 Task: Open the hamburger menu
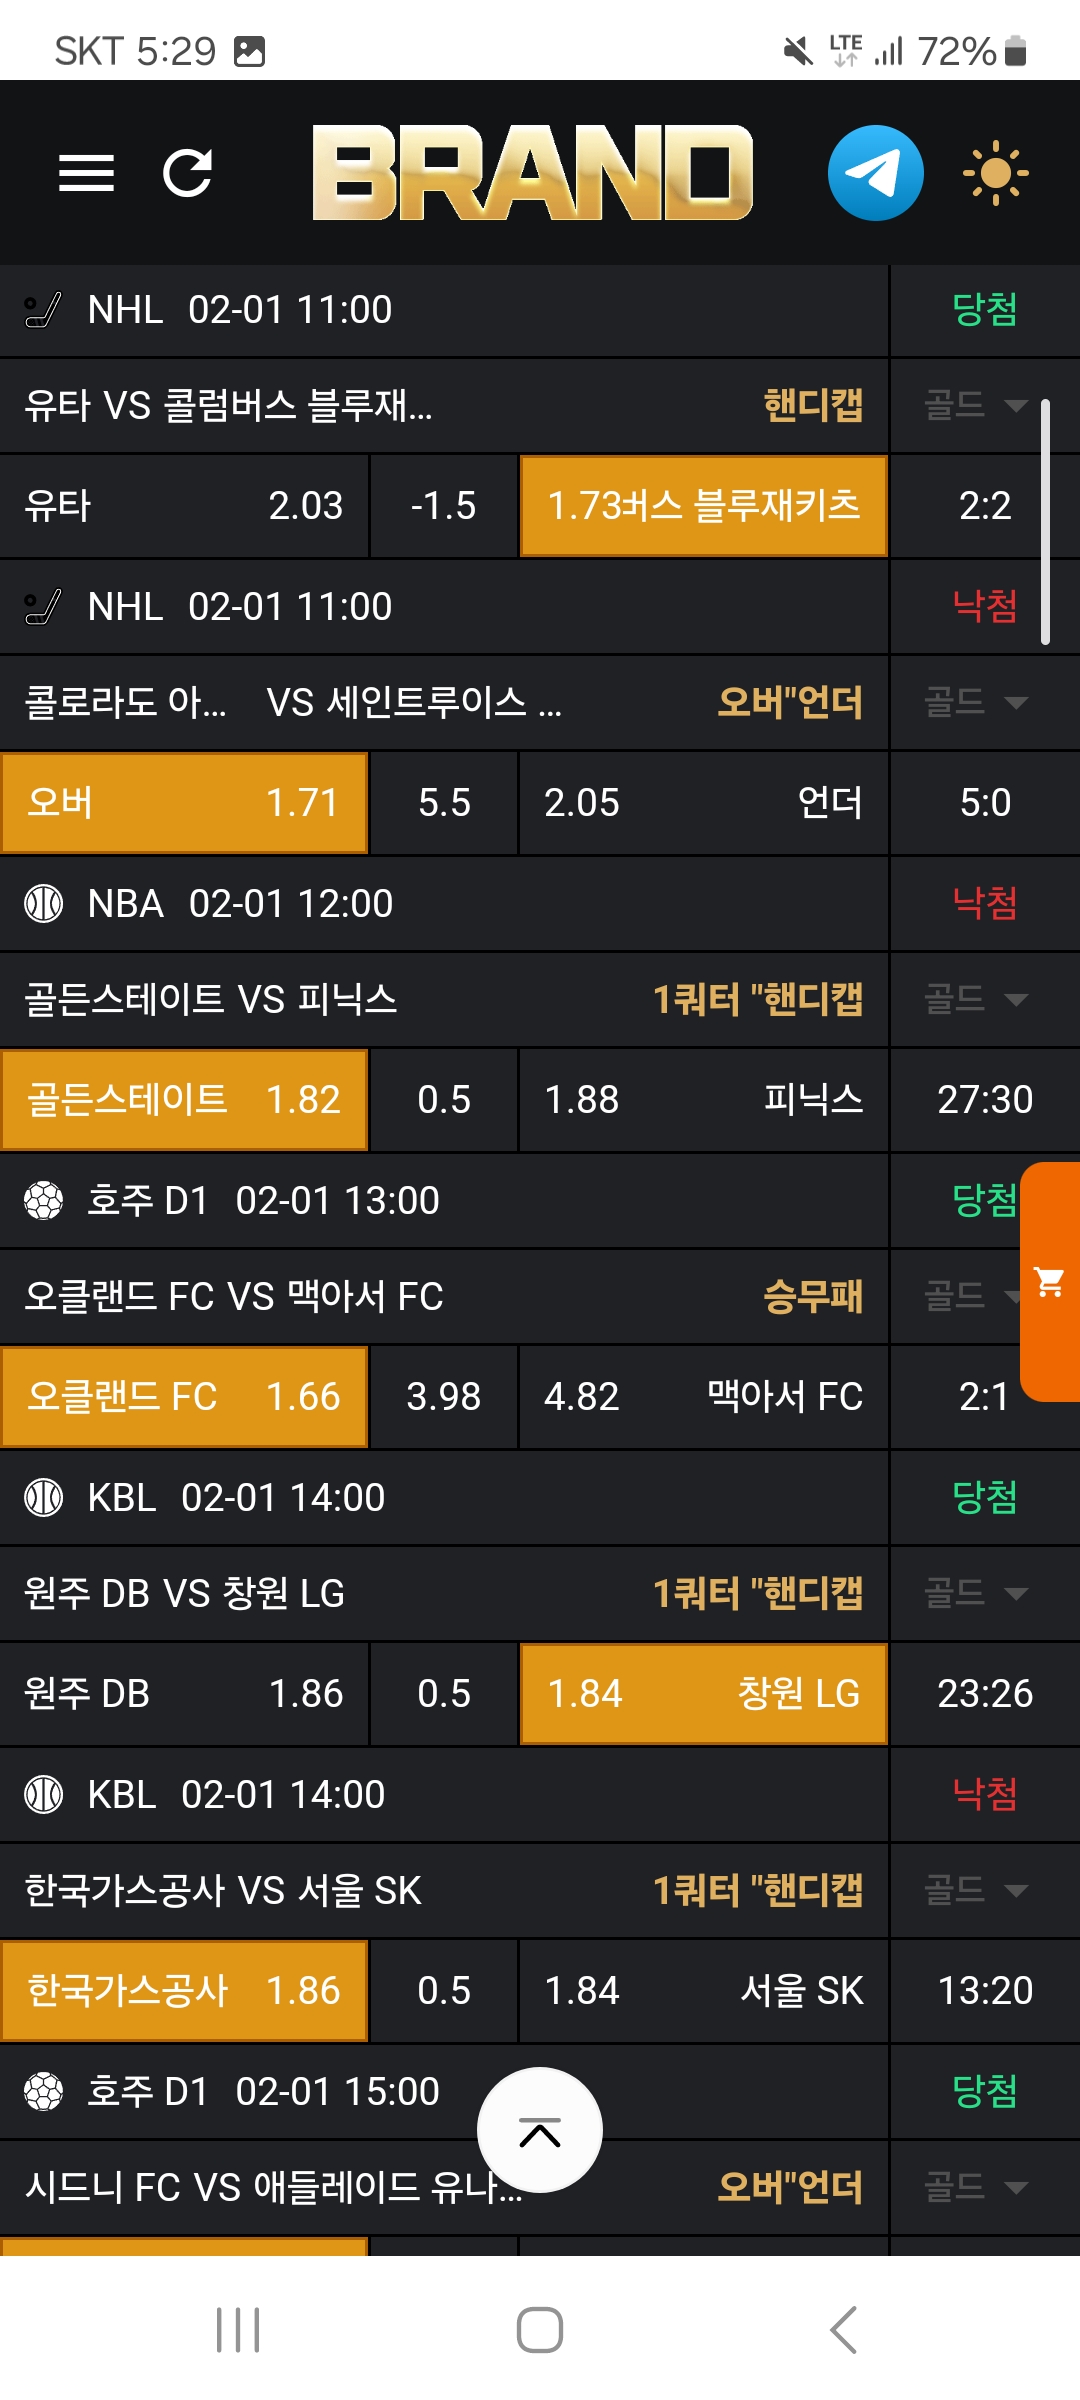click(86, 173)
